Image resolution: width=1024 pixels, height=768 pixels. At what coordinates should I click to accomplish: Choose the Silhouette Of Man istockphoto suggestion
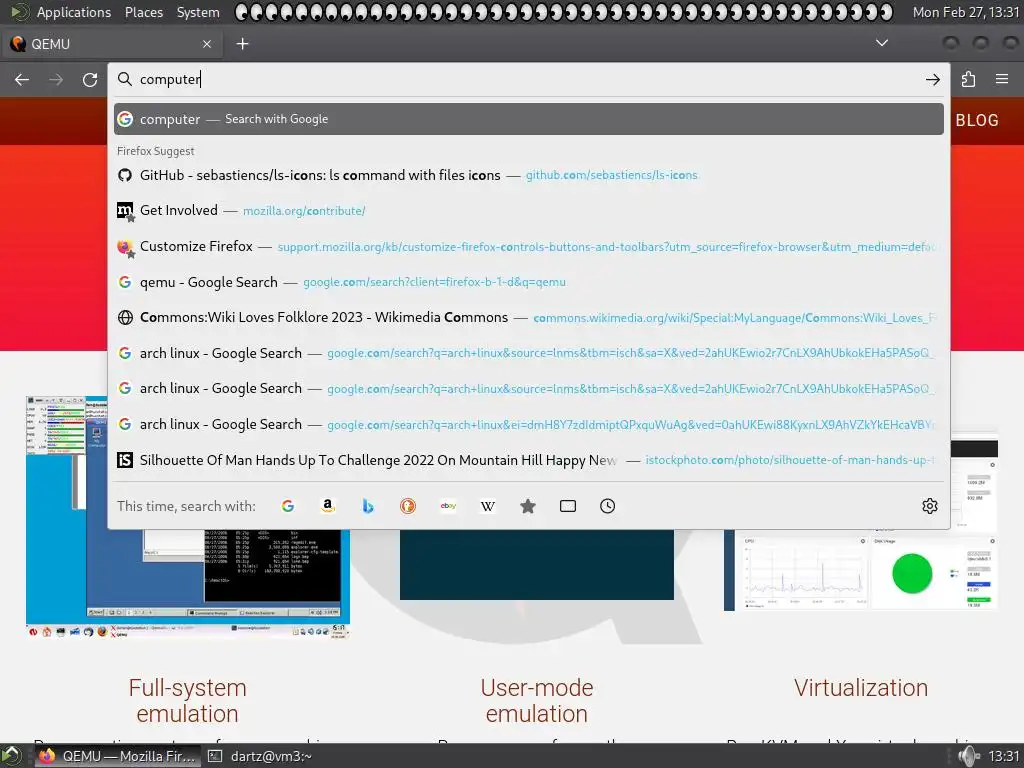[528, 460]
